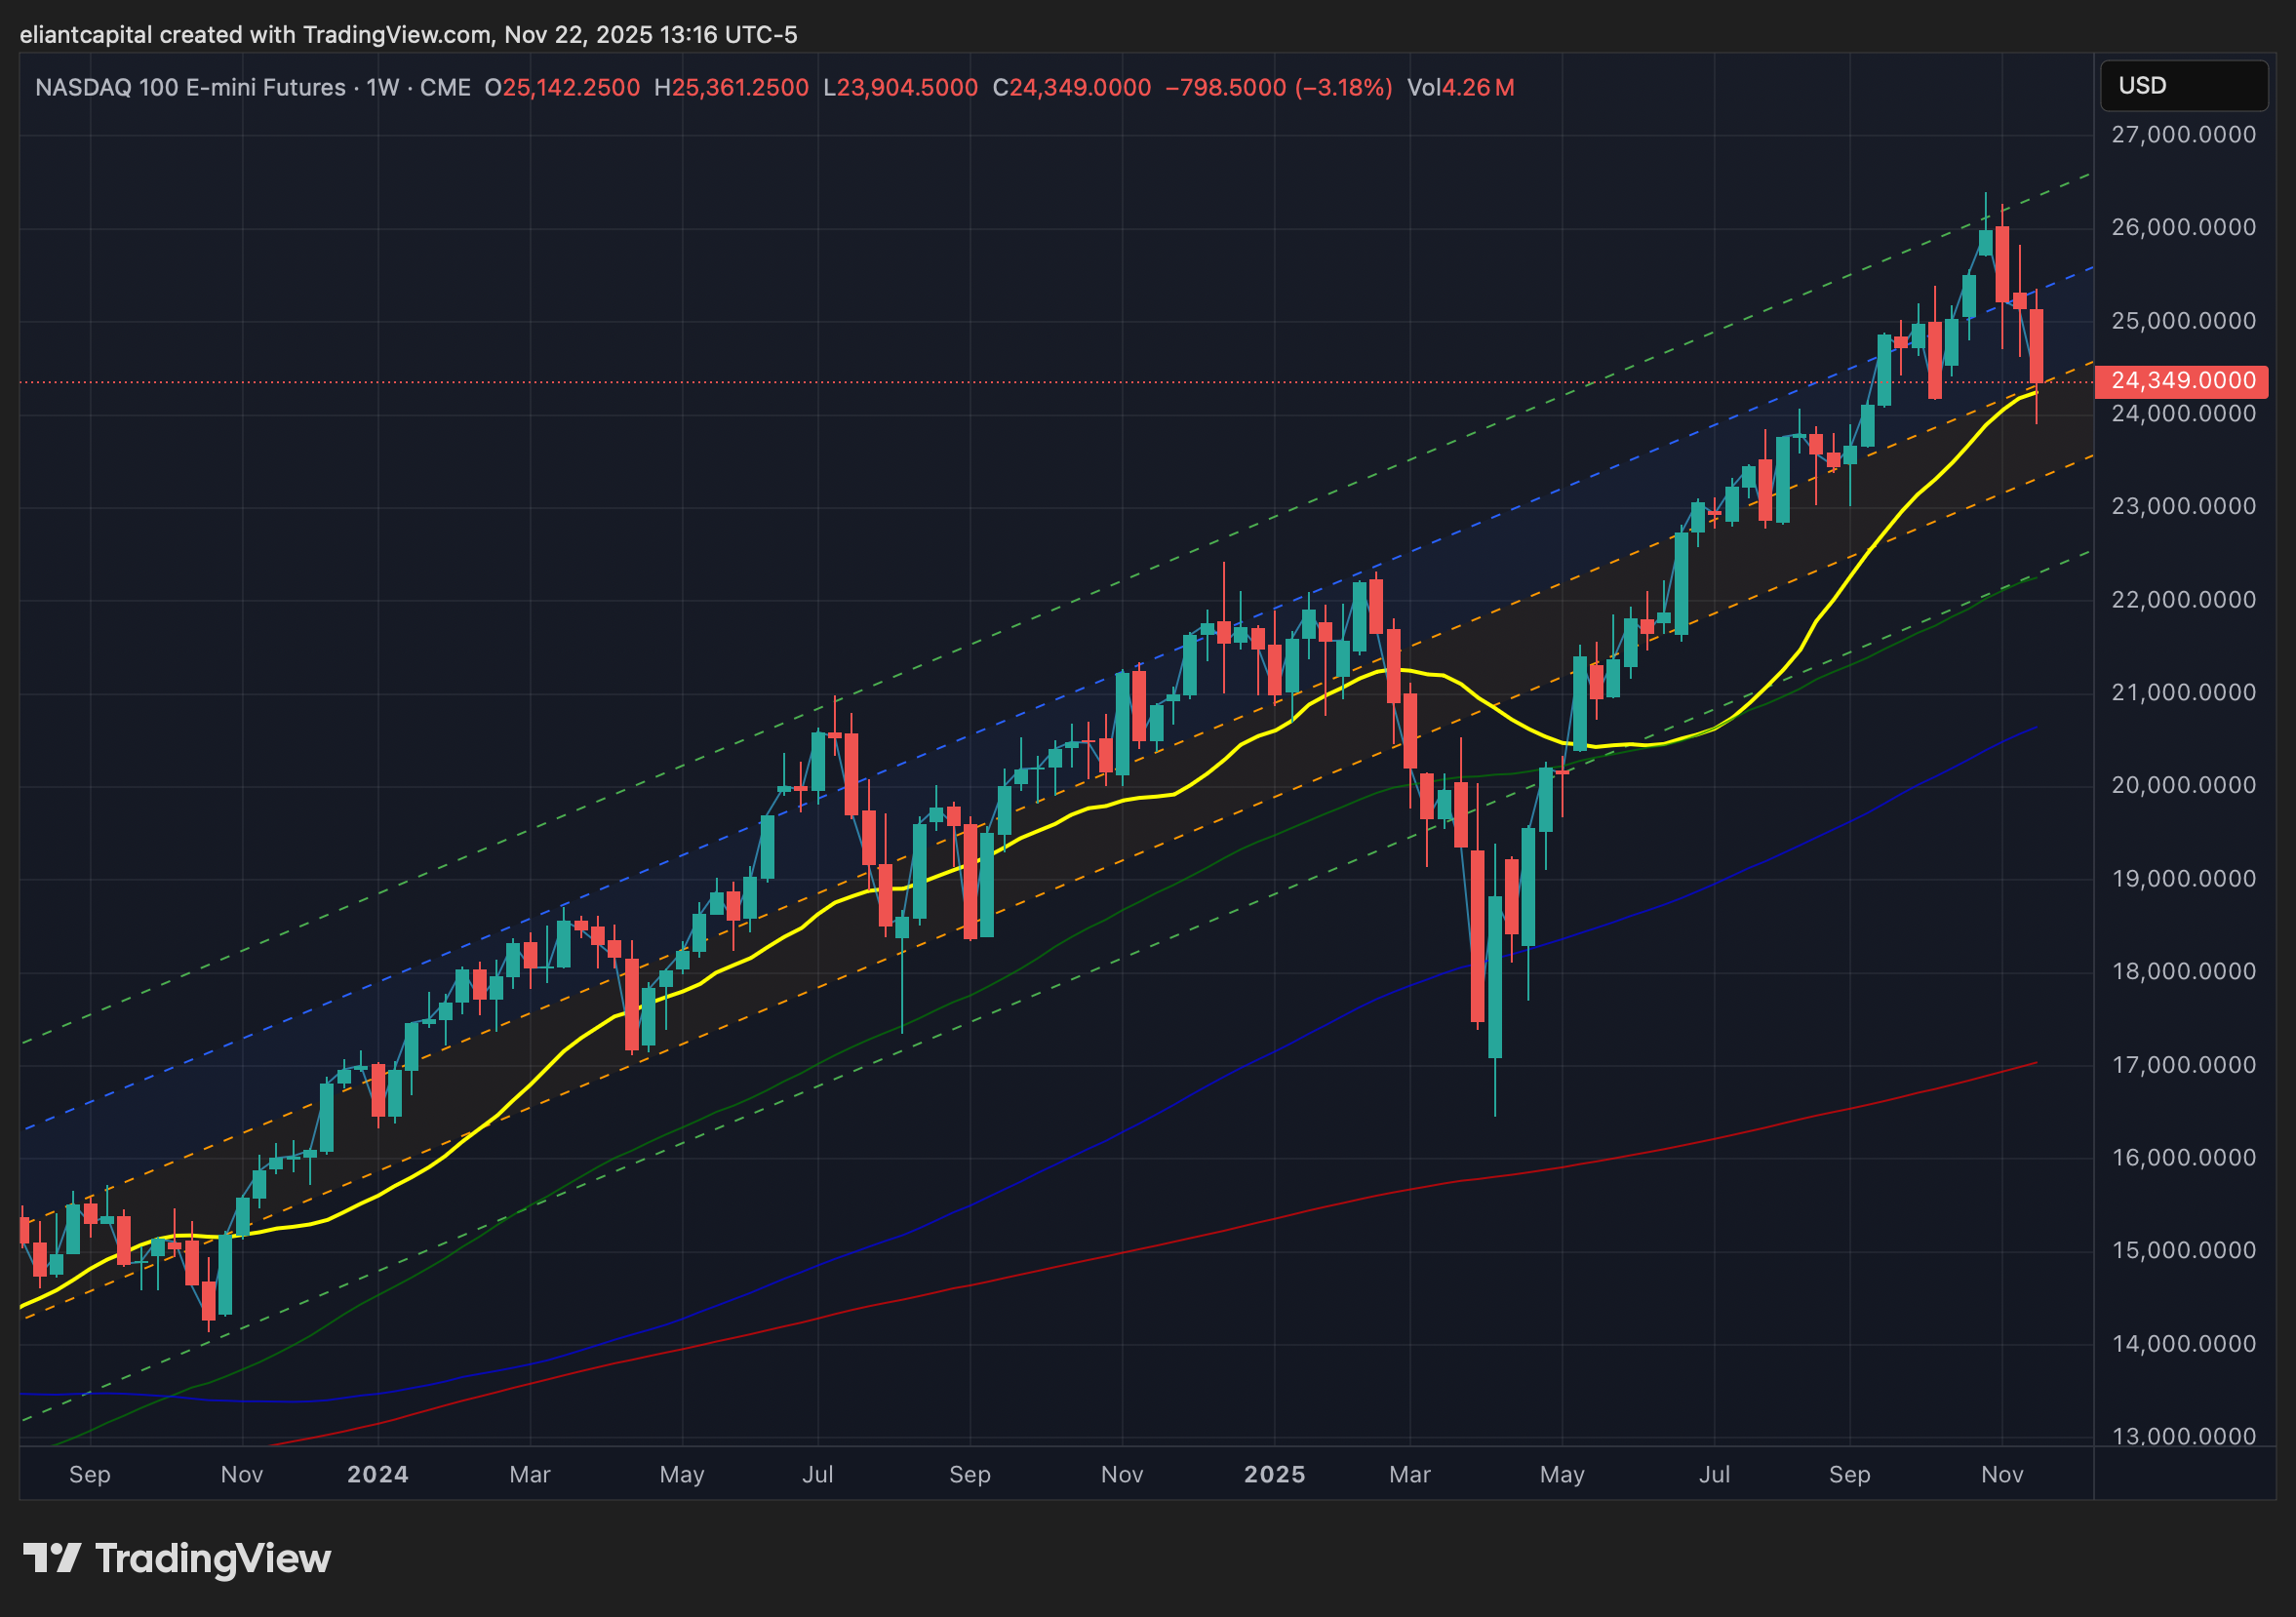Click the −798.5000 (−3.18%) change value
Screen dimensions: 2296x1617
point(1278,88)
